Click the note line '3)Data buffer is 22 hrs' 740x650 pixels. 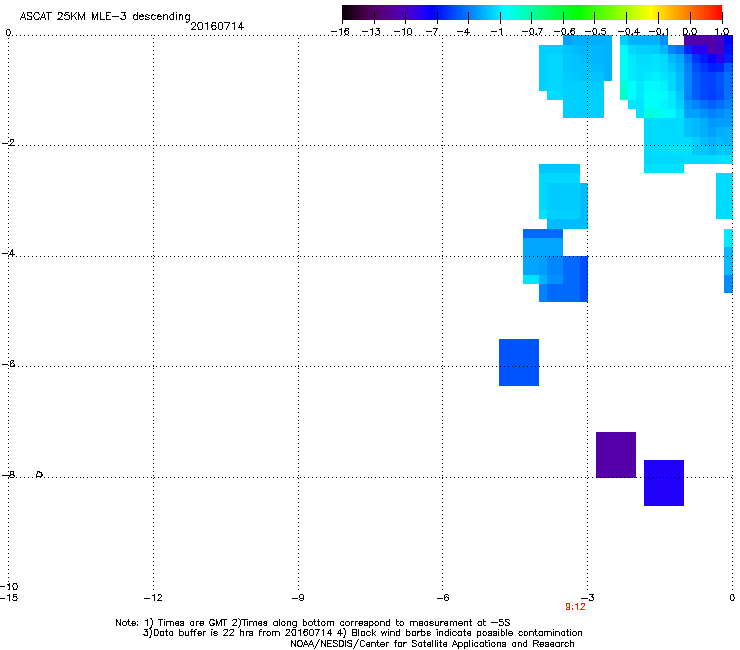(362, 633)
